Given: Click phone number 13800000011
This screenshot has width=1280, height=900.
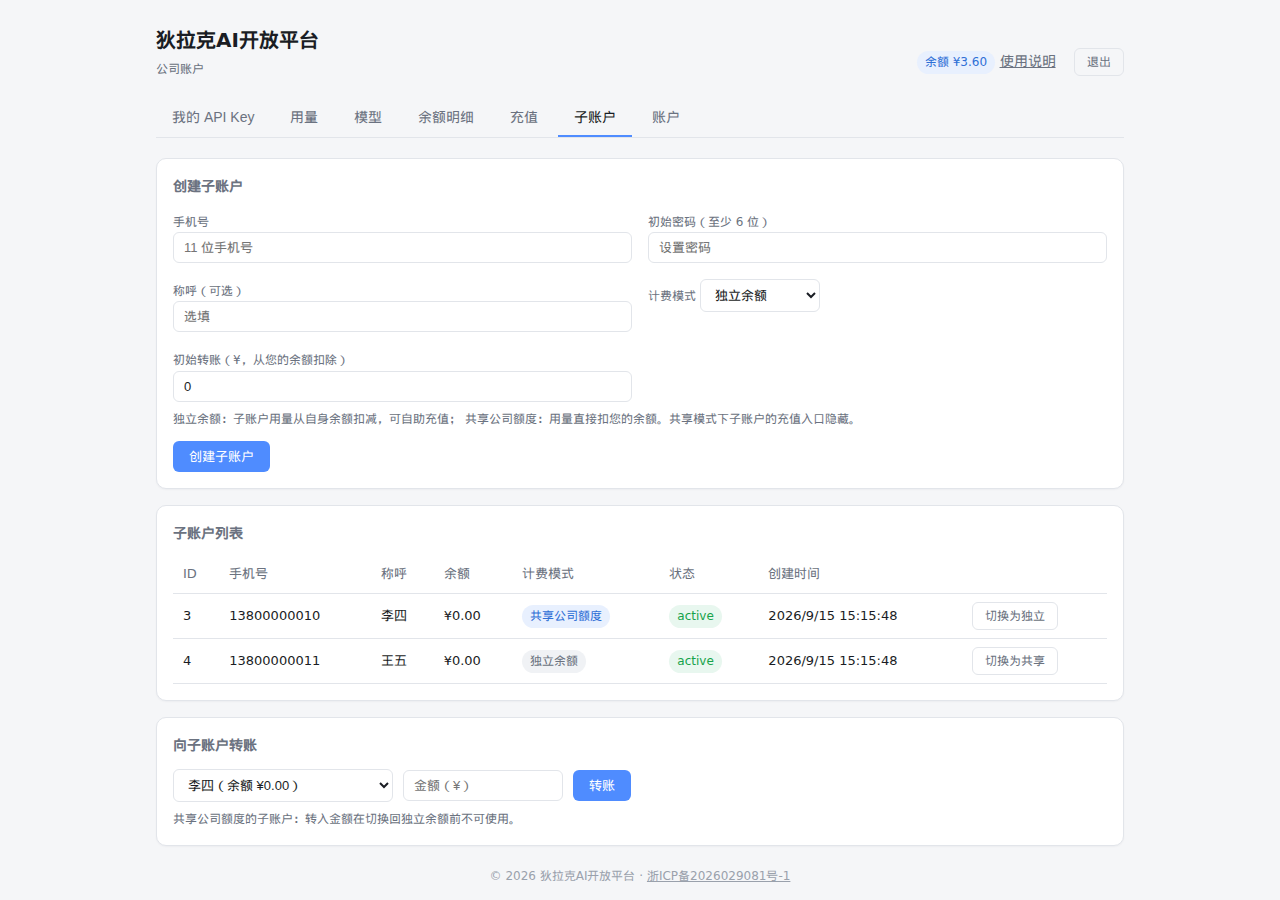Looking at the screenshot, I should [275, 661].
